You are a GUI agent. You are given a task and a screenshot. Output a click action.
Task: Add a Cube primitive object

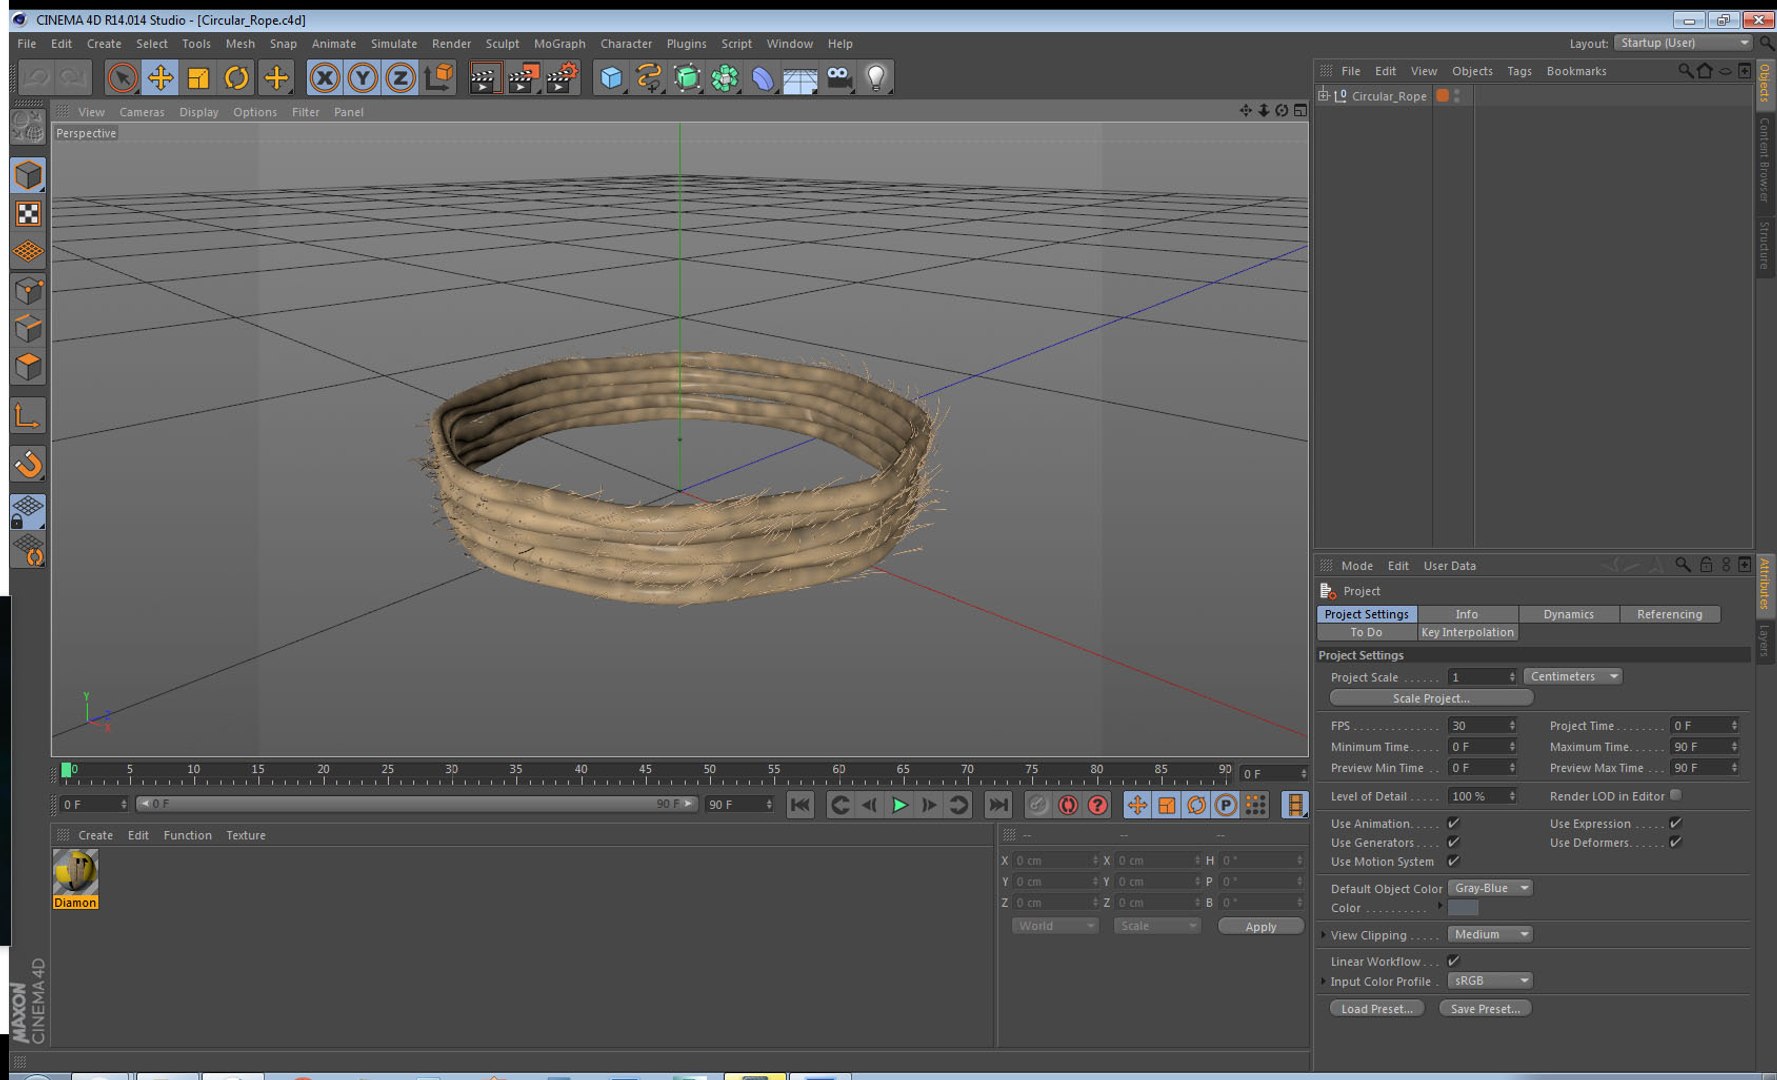[611, 78]
